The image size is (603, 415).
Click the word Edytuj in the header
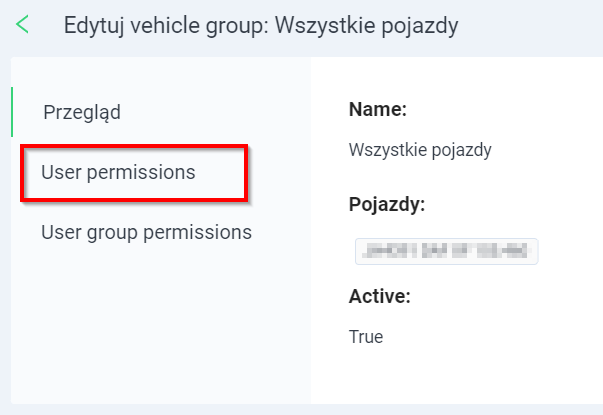coord(94,26)
